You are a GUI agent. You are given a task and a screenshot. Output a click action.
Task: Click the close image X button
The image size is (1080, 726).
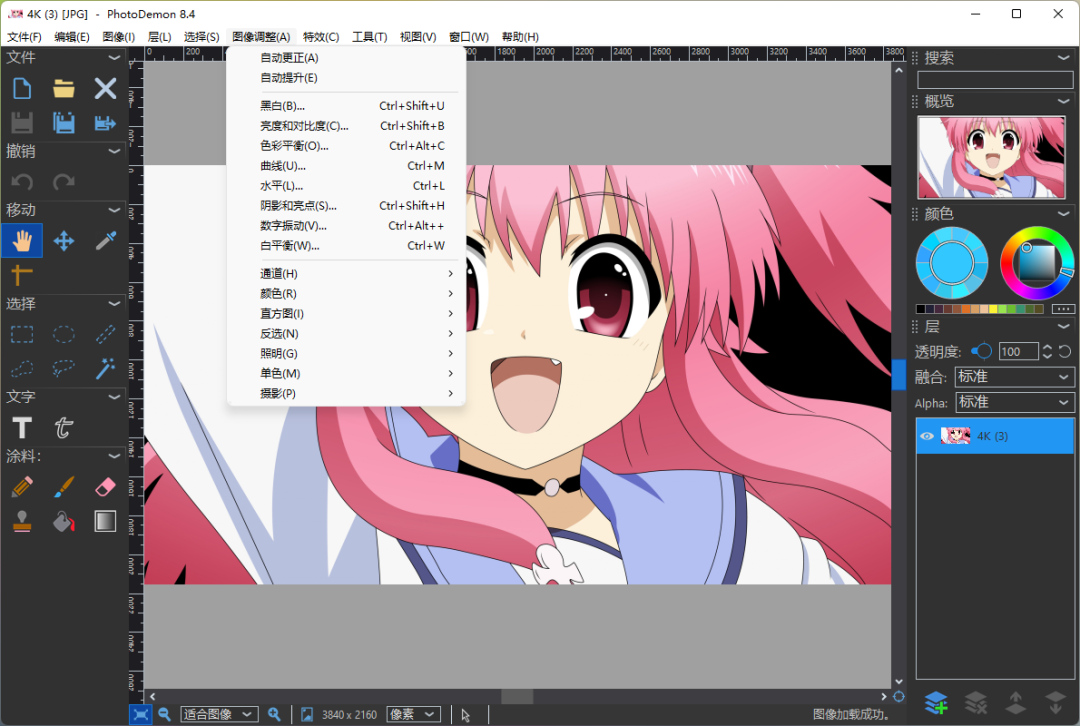click(104, 88)
